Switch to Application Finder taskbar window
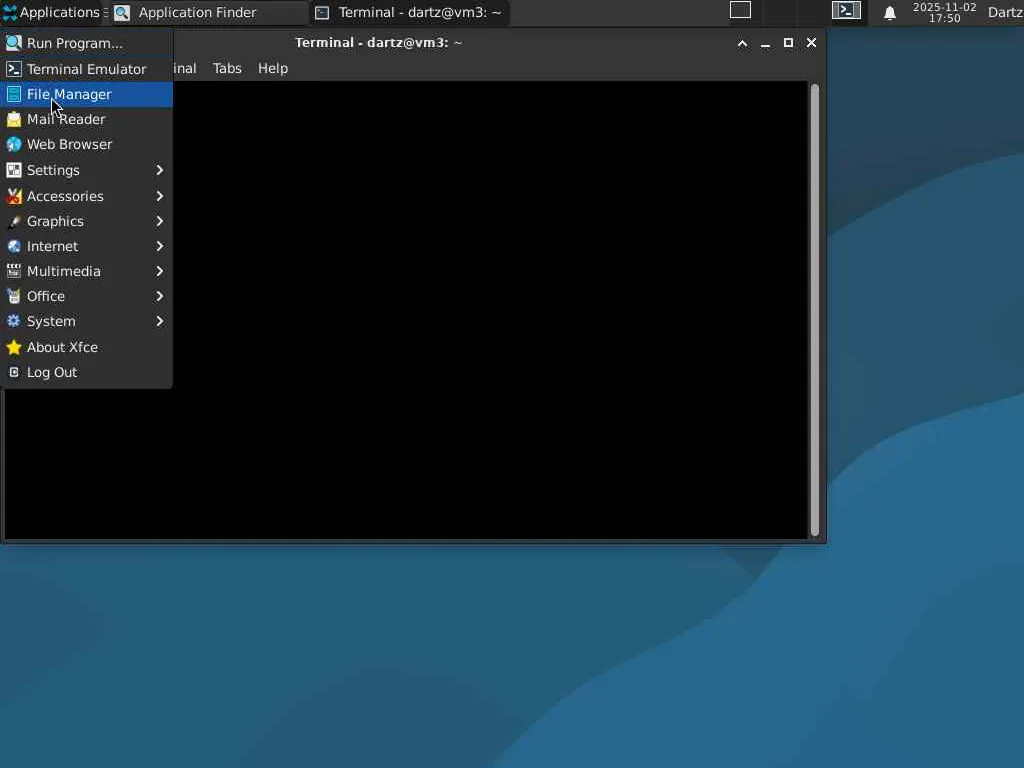The height and width of the screenshot is (768, 1024). click(x=208, y=12)
